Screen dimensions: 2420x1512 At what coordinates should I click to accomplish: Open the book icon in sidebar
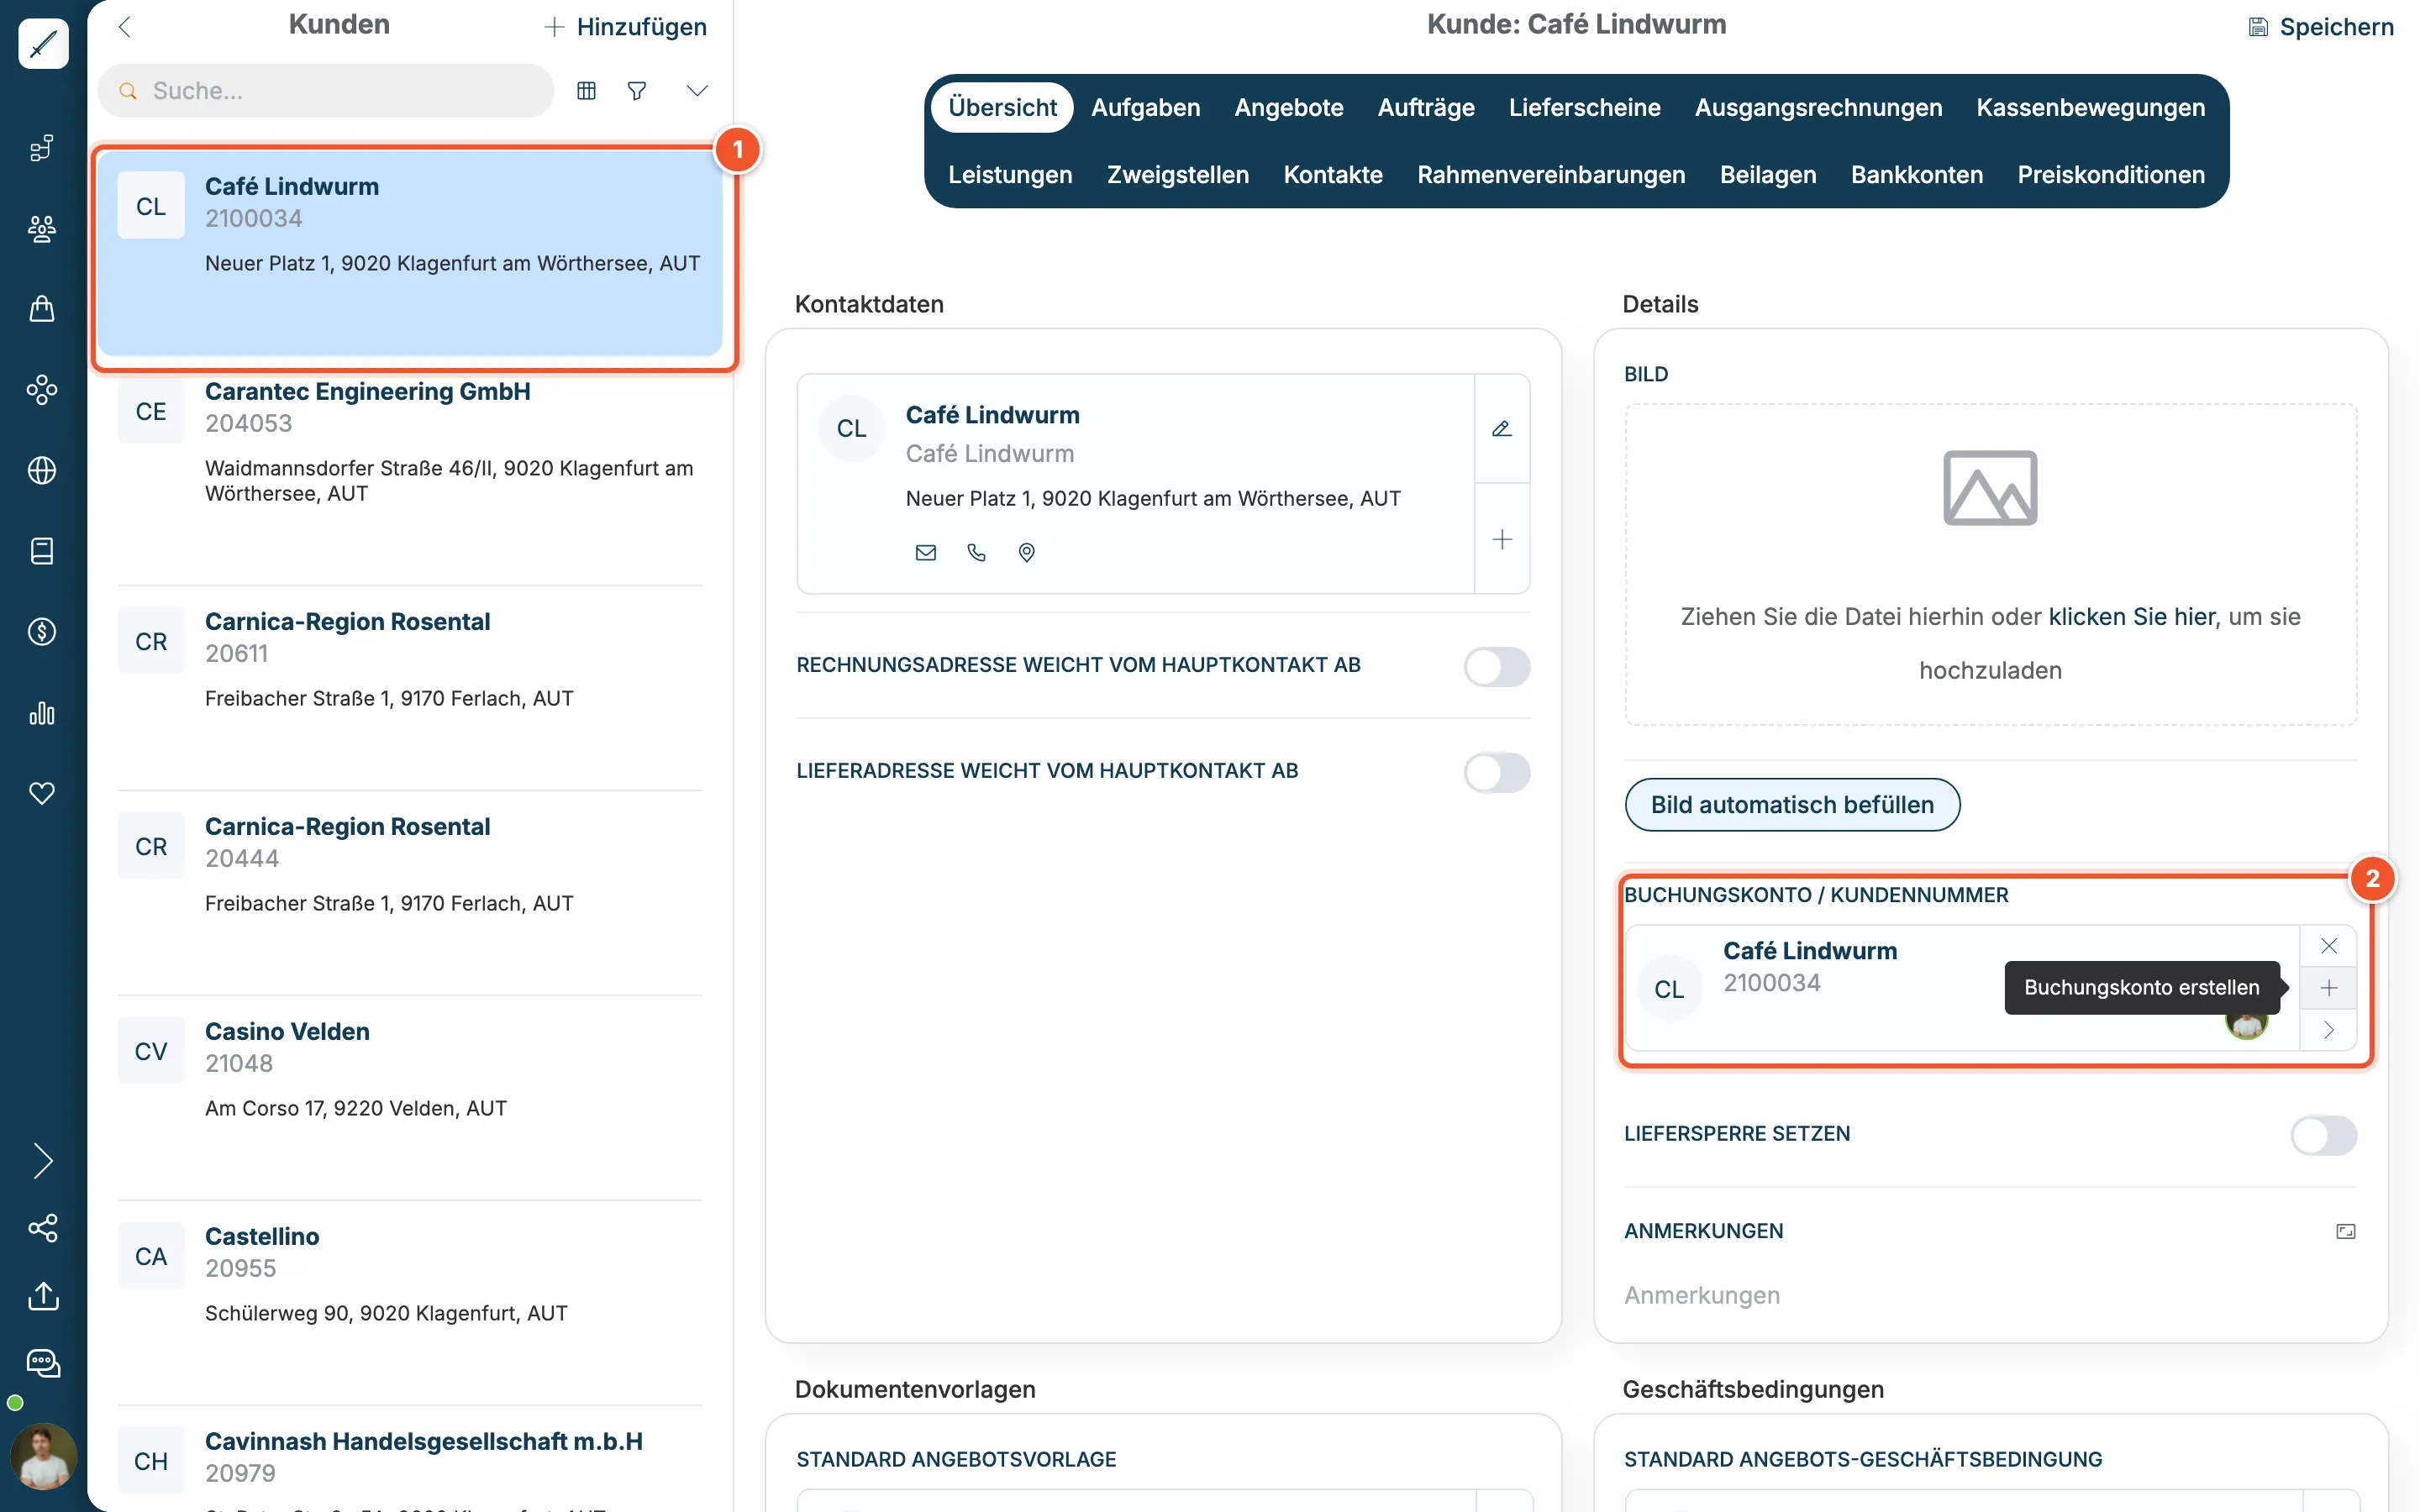42,551
